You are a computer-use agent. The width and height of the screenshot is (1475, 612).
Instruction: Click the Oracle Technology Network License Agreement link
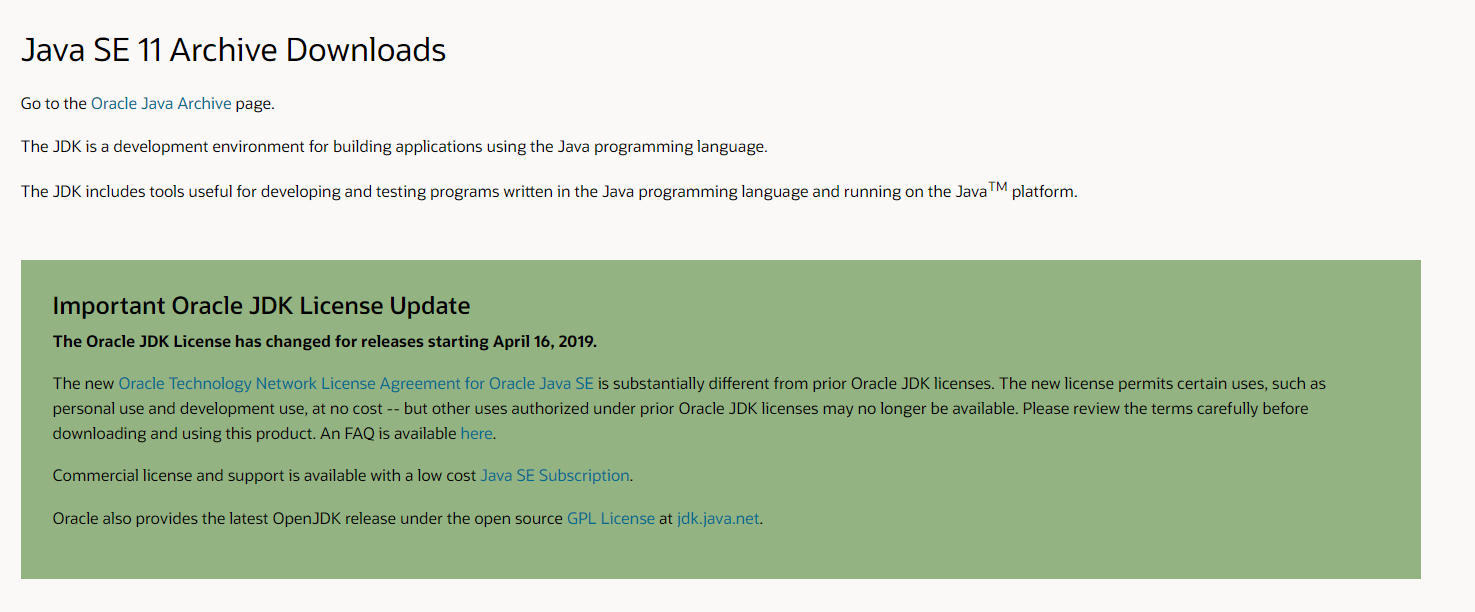(x=355, y=383)
